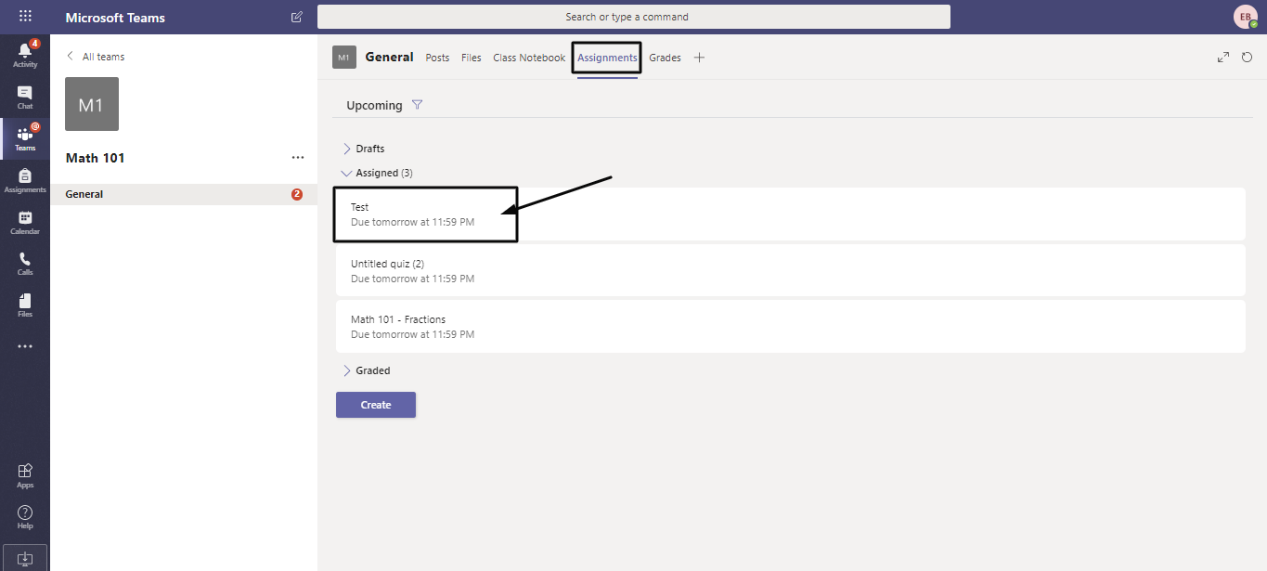Collapse the Assigned (3) section
The width and height of the screenshot is (1267, 571).
377,173
